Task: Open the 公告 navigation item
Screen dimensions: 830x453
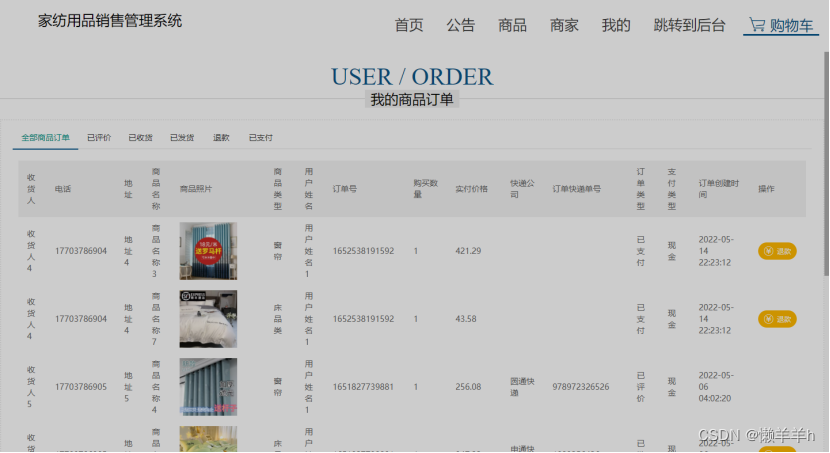Action: tap(461, 25)
